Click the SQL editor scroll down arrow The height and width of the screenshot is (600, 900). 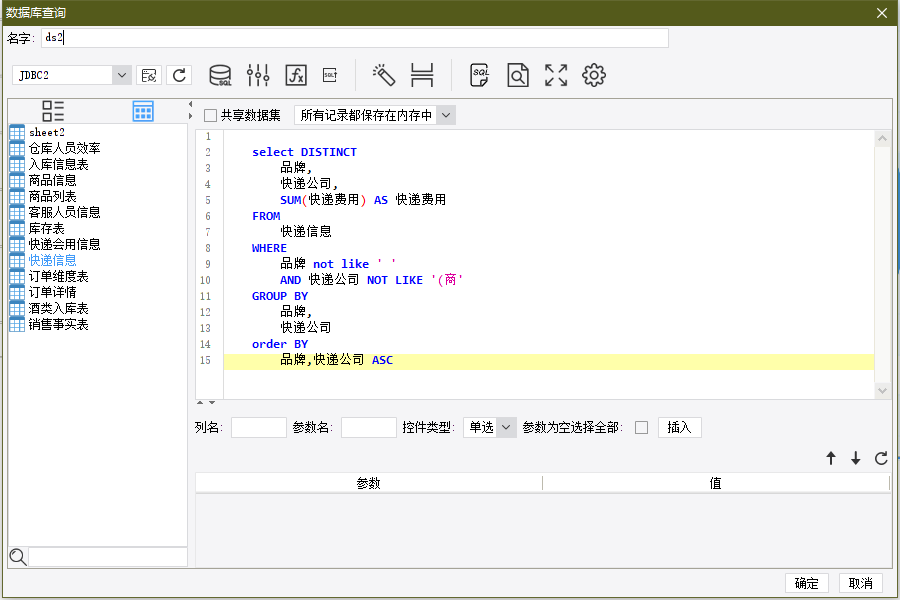(882, 391)
